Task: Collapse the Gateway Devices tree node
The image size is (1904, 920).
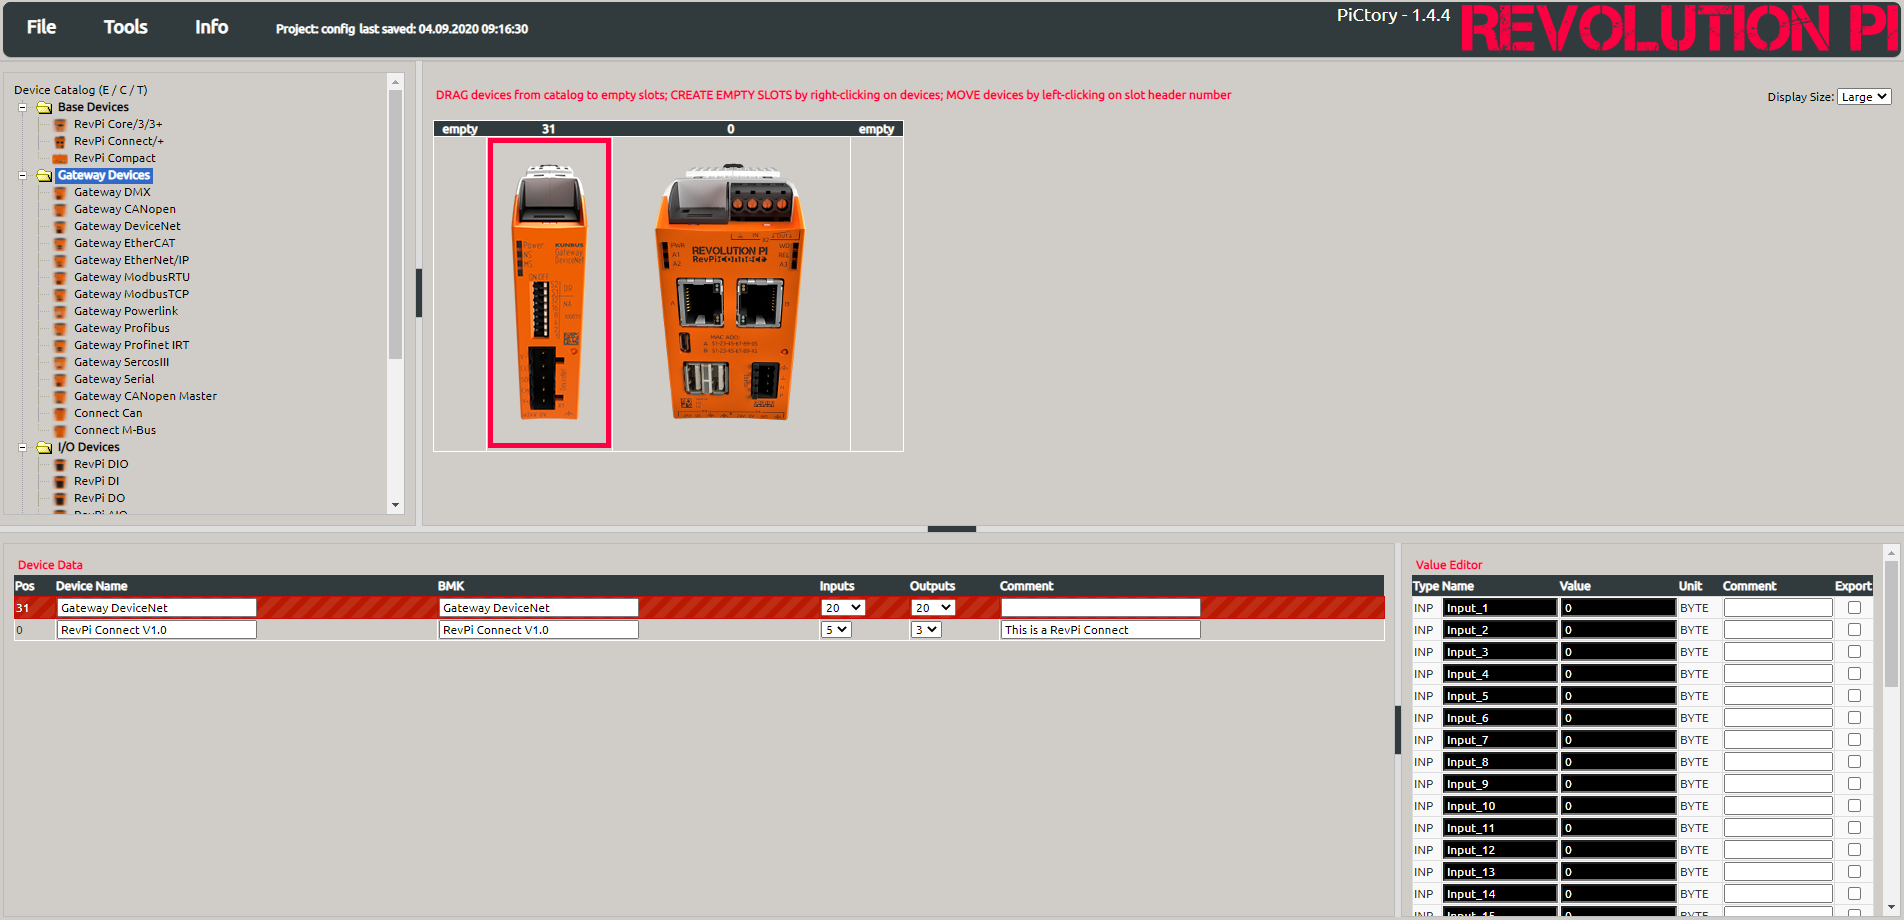Action: tap(22, 175)
